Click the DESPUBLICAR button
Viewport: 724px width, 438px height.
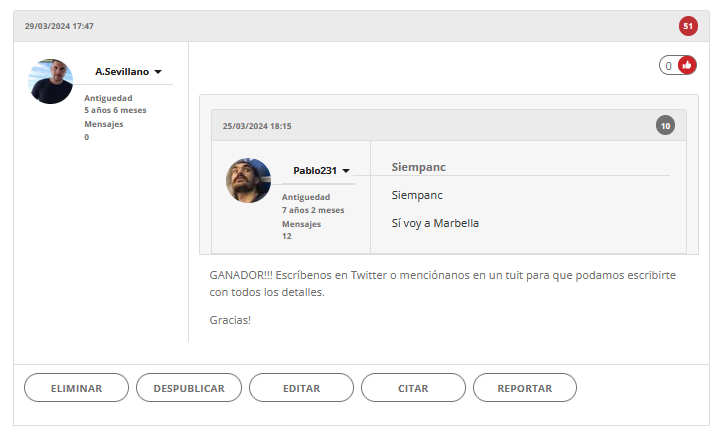tap(189, 388)
